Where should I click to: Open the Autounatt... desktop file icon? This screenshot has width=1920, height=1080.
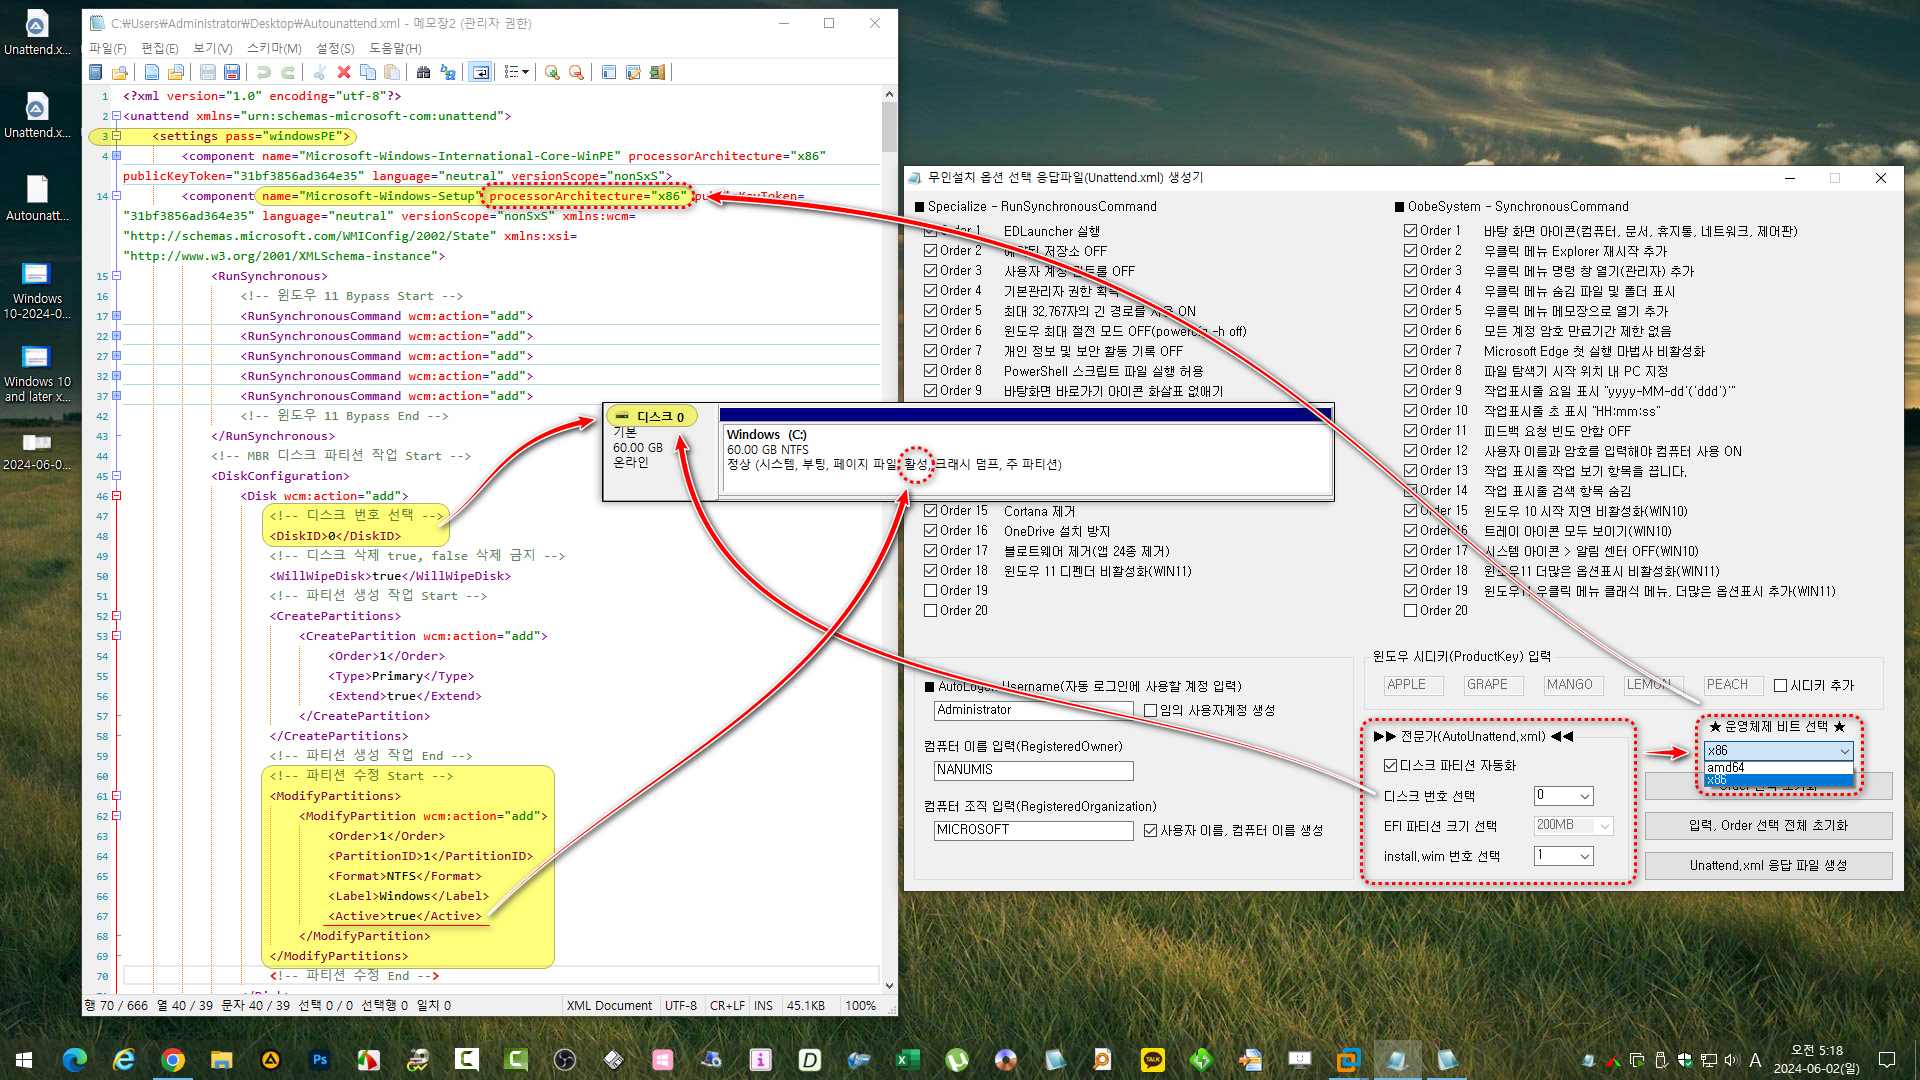coord(37,198)
